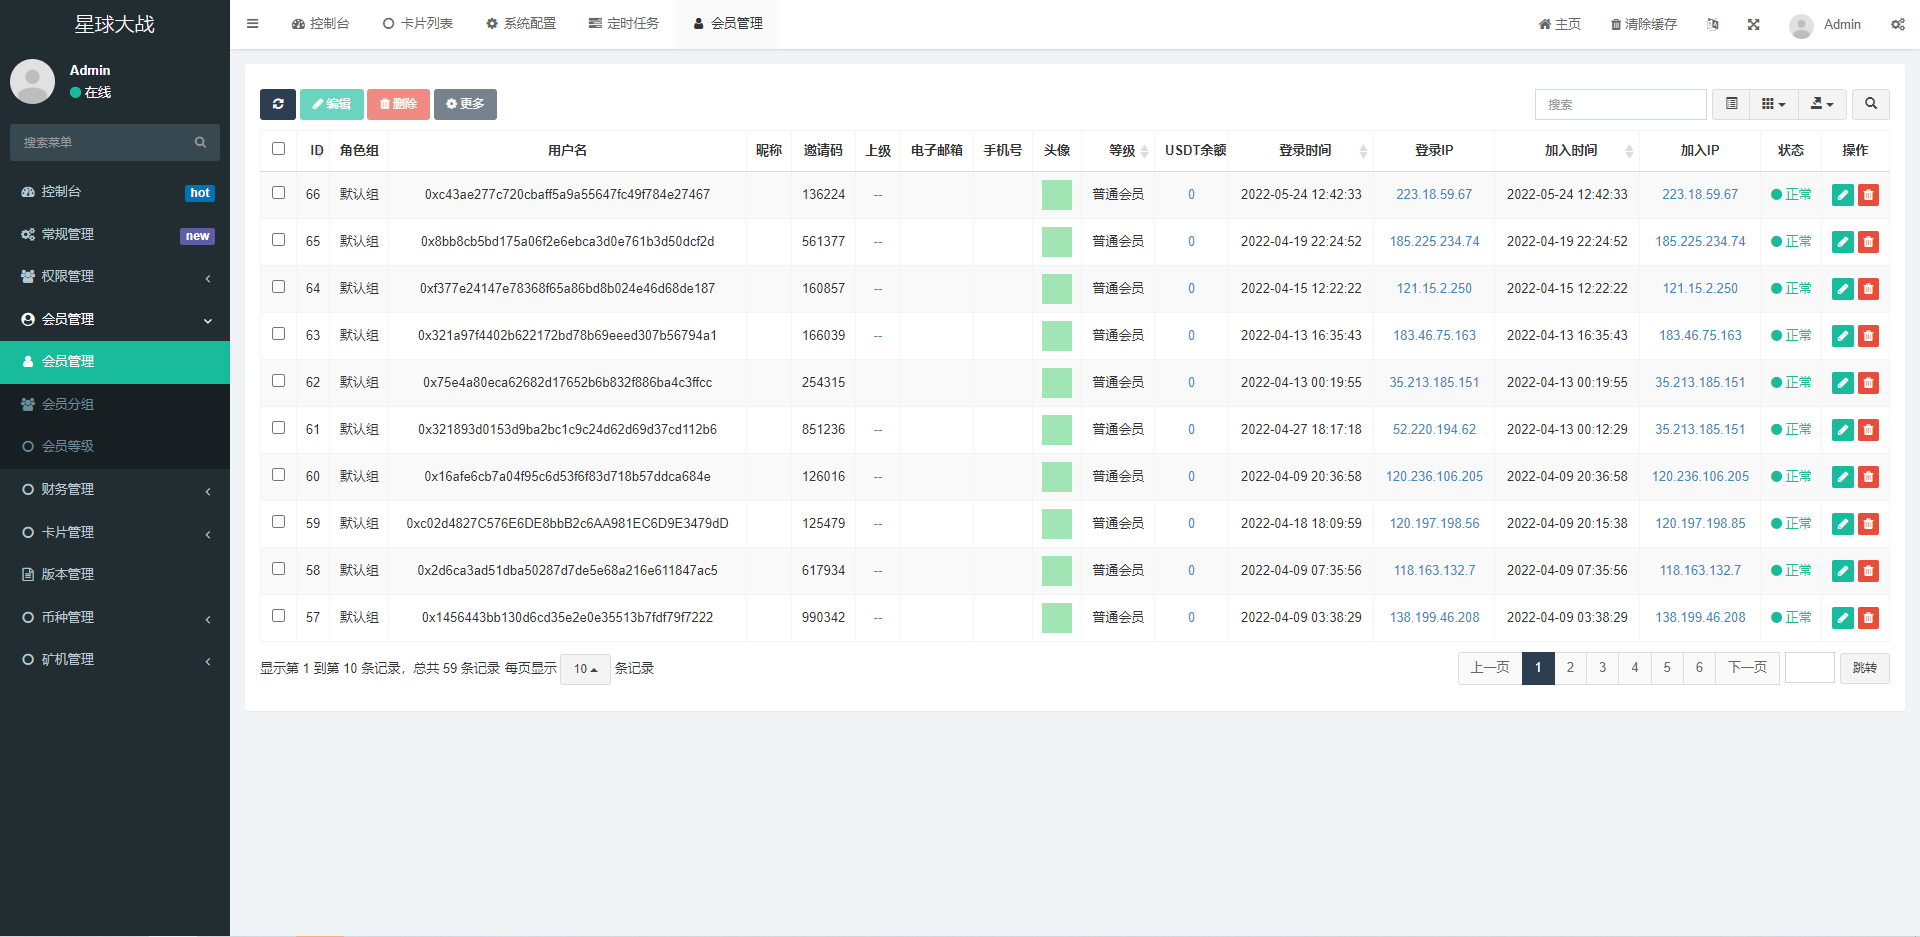Open the export dropdown in table toolbar
This screenshot has width=1920, height=937.
[x=1821, y=104]
